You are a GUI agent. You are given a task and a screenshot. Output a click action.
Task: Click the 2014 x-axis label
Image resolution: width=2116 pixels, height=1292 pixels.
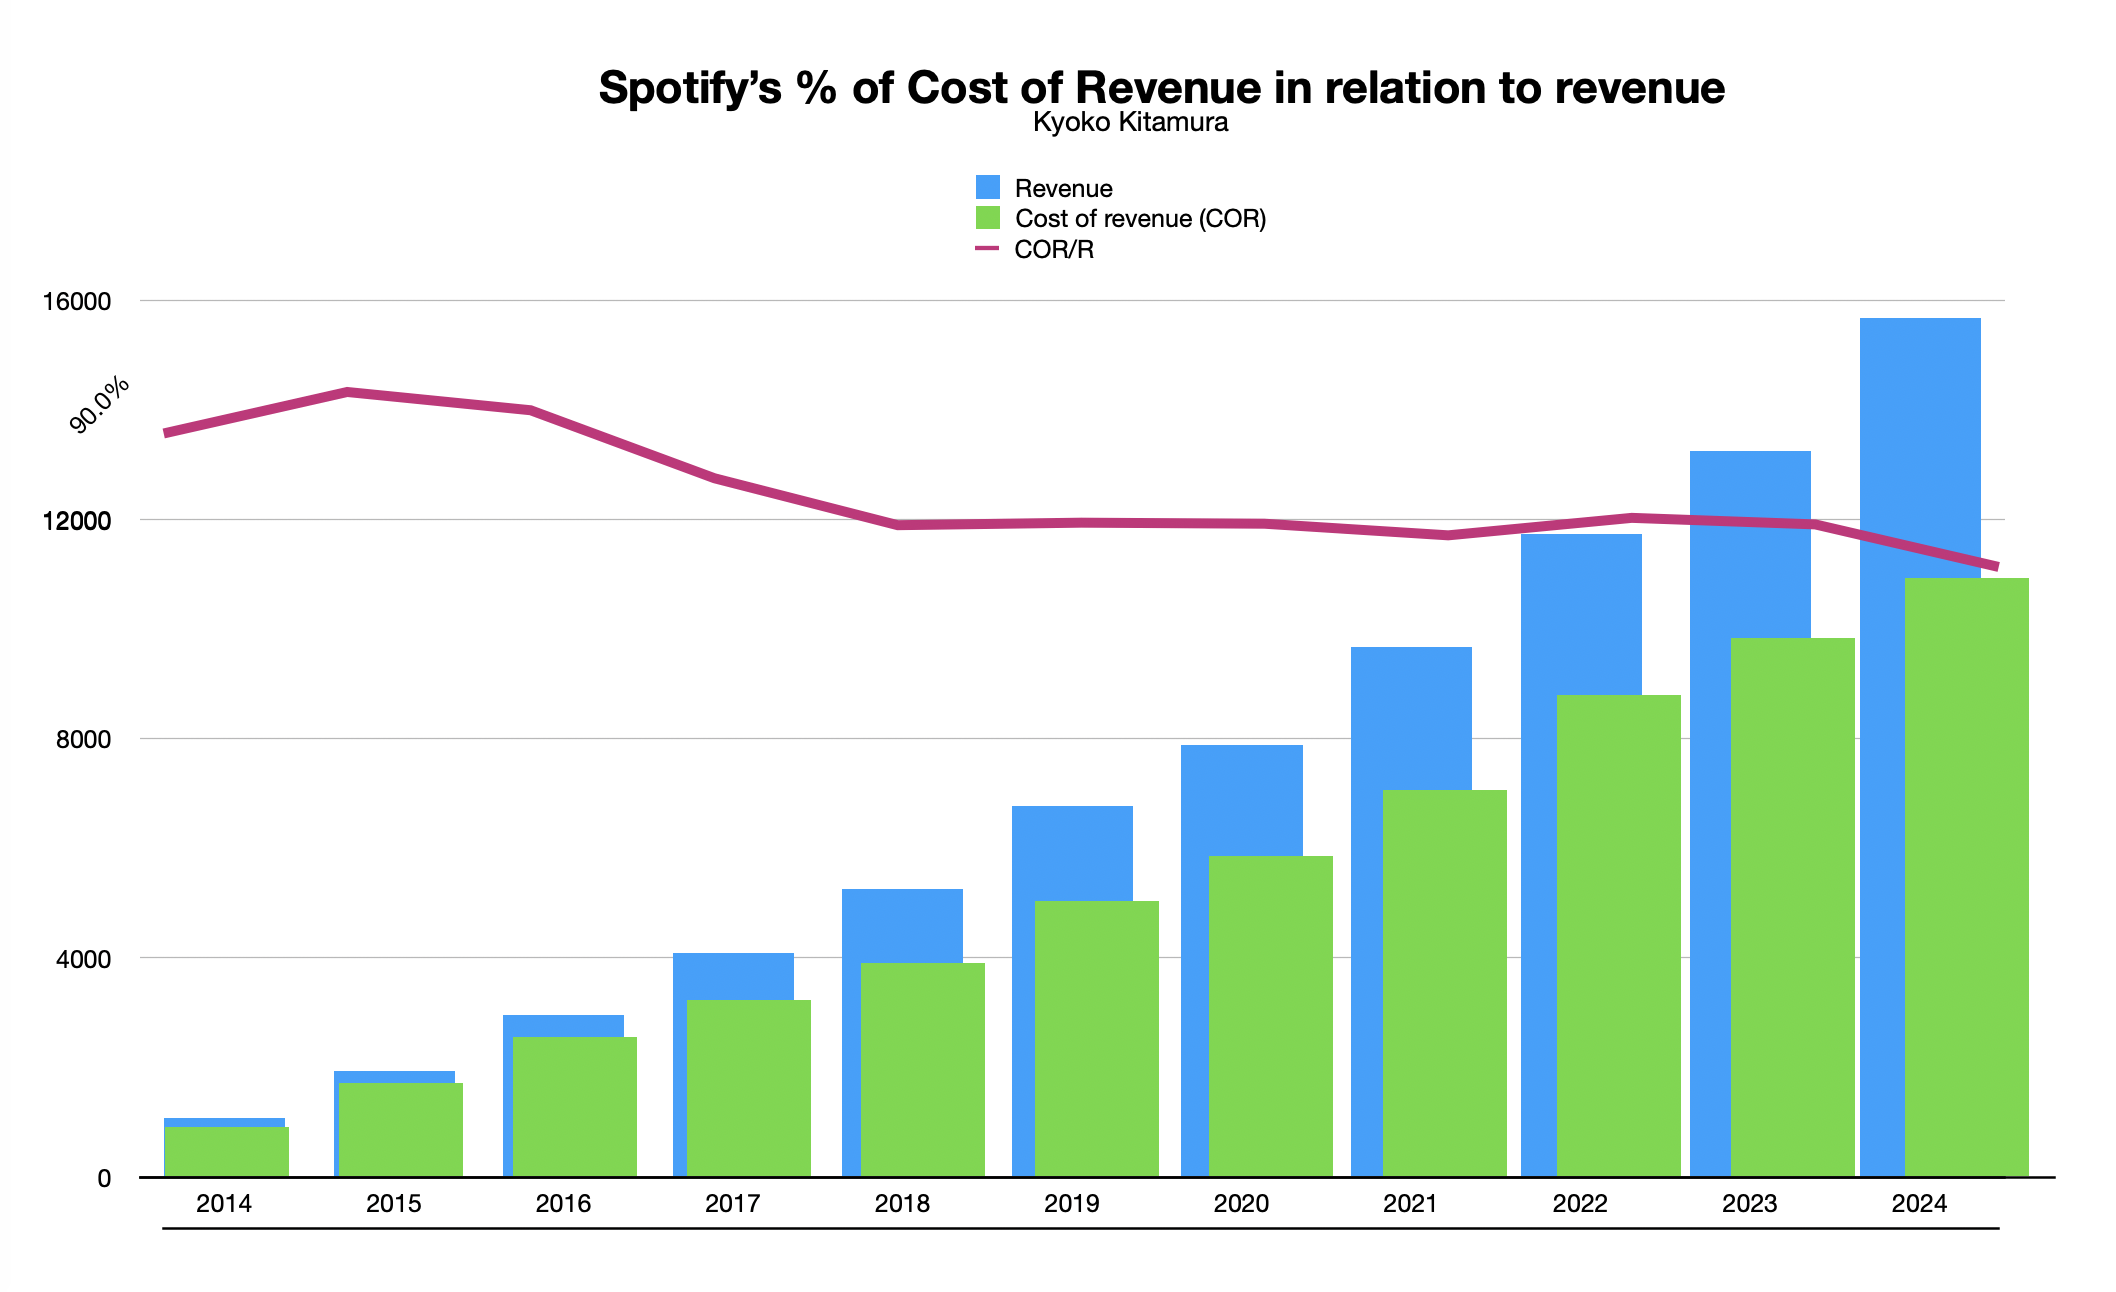[224, 1203]
